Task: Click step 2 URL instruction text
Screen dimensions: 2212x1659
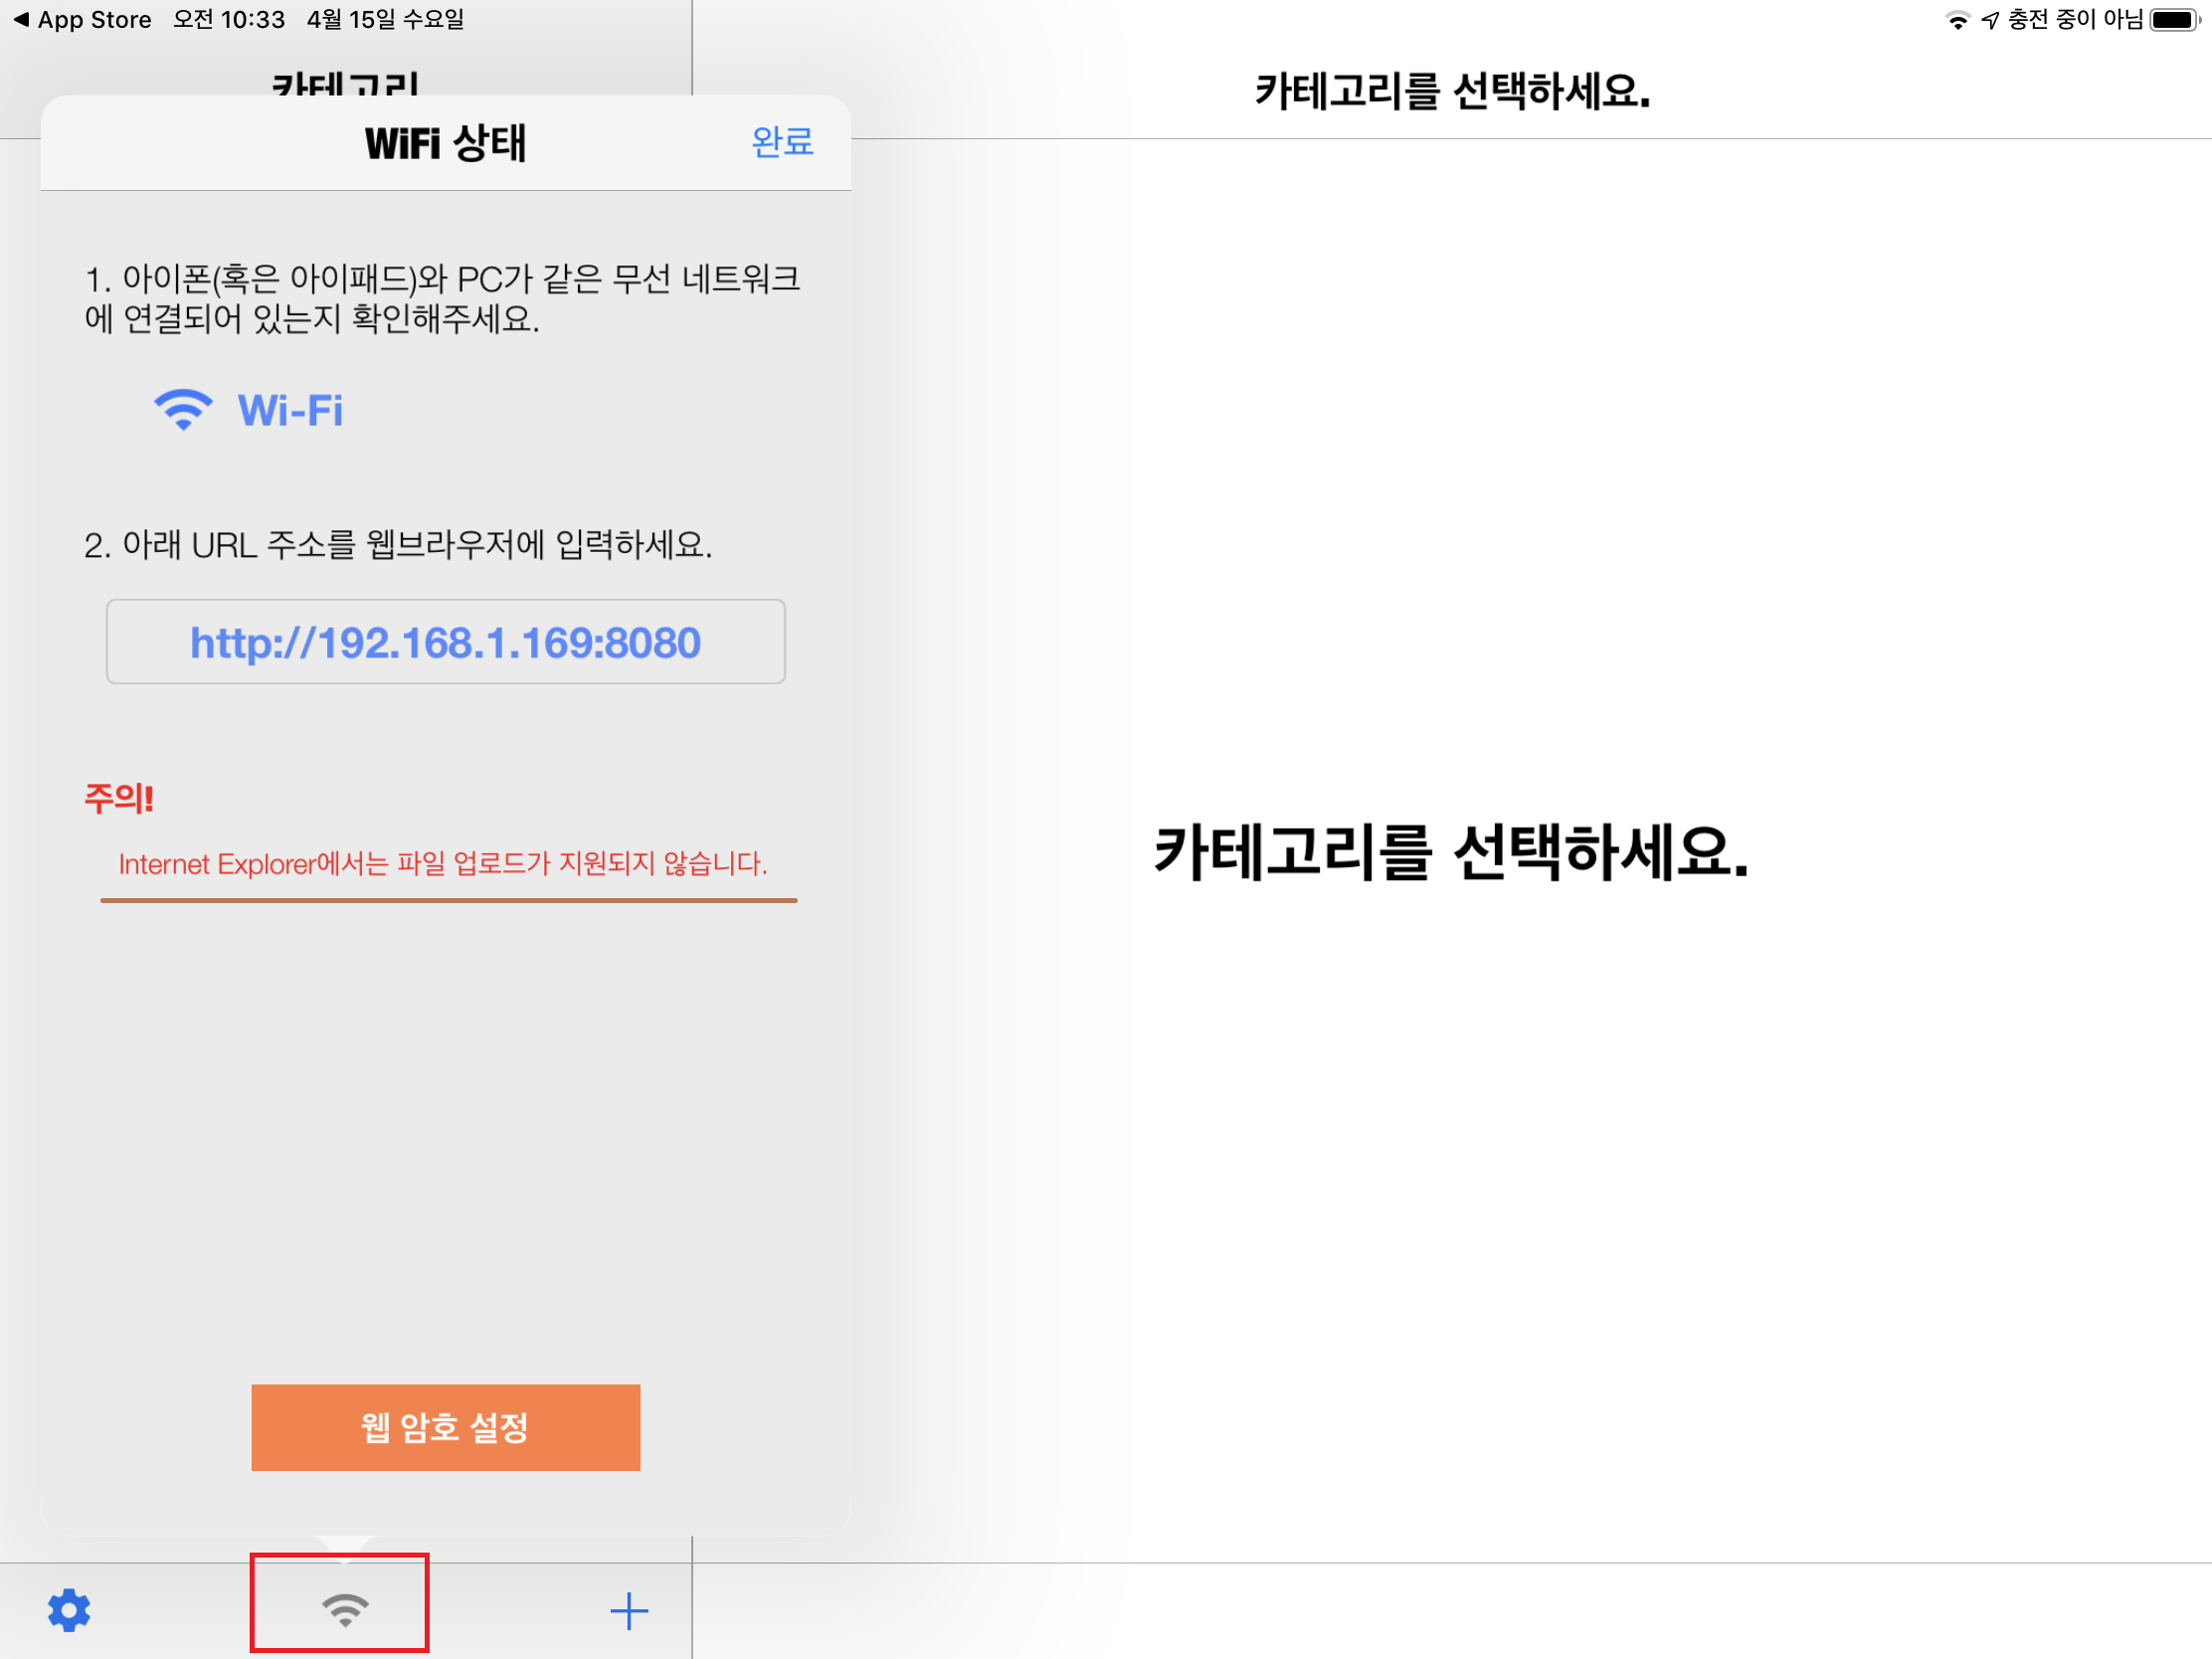Action: pyautogui.click(x=398, y=545)
